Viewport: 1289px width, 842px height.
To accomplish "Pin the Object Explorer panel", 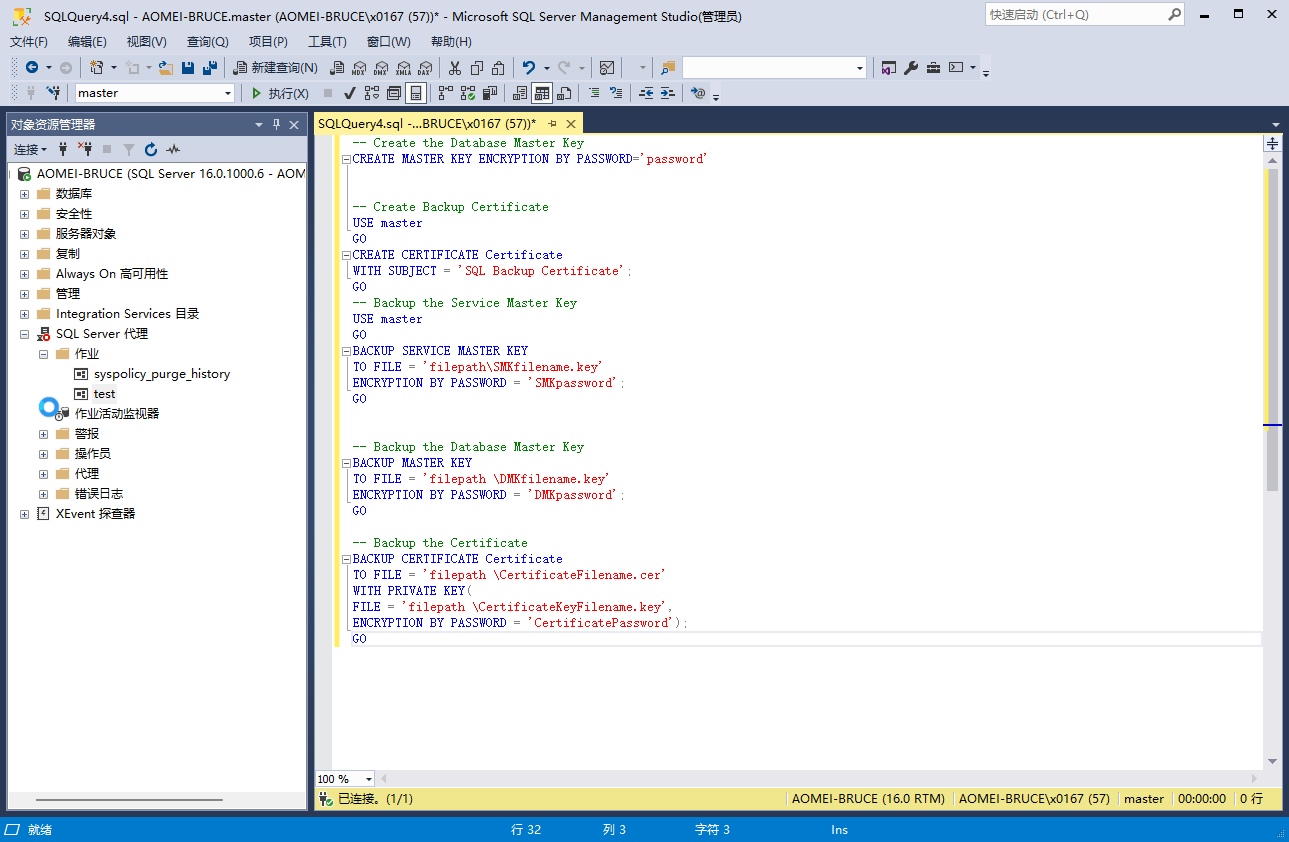I will coord(277,125).
